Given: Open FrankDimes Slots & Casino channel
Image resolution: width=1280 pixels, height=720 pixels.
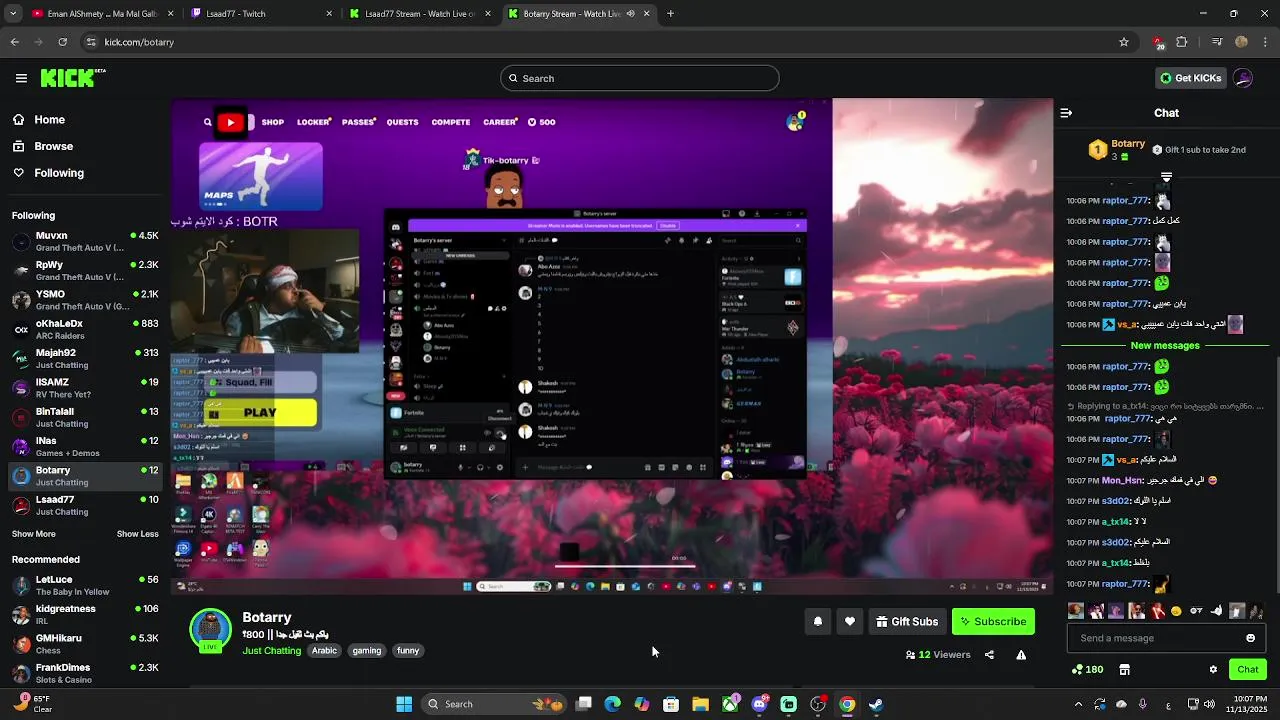Looking at the screenshot, I should (x=85, y=673).
